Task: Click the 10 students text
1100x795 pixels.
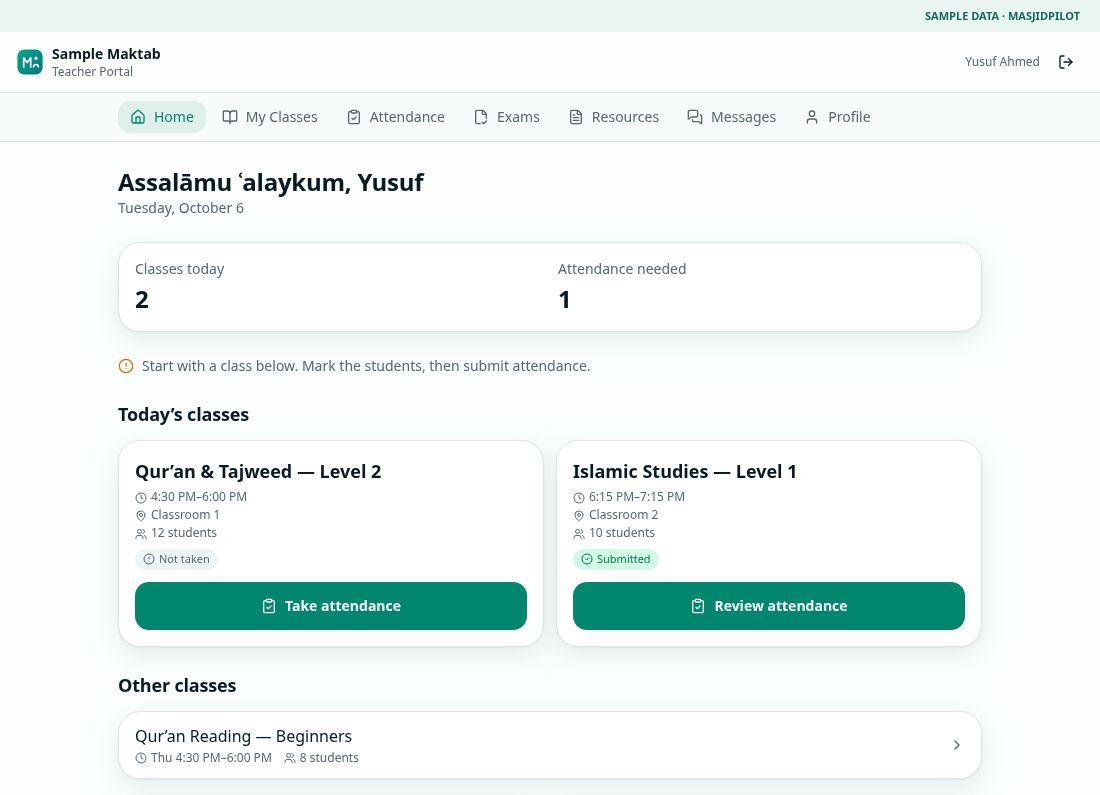Action: (622, 533)
